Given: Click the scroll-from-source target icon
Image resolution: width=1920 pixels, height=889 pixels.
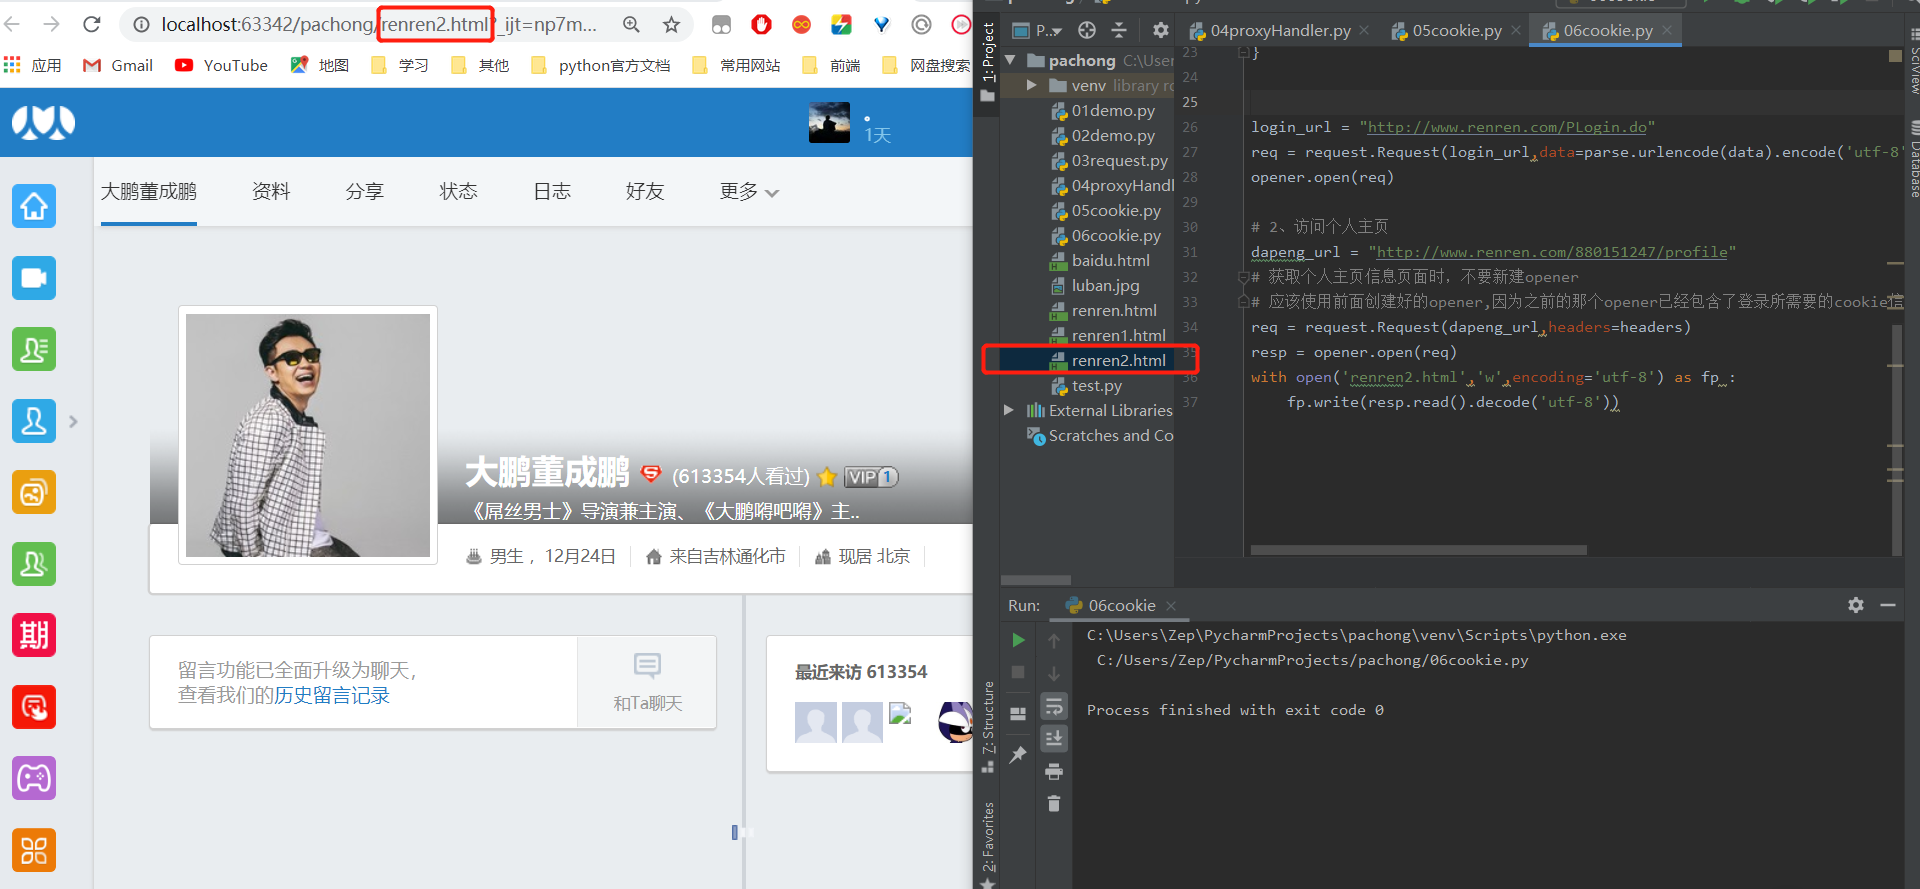Looking at the screenshot, I should tap(1087, 30).
